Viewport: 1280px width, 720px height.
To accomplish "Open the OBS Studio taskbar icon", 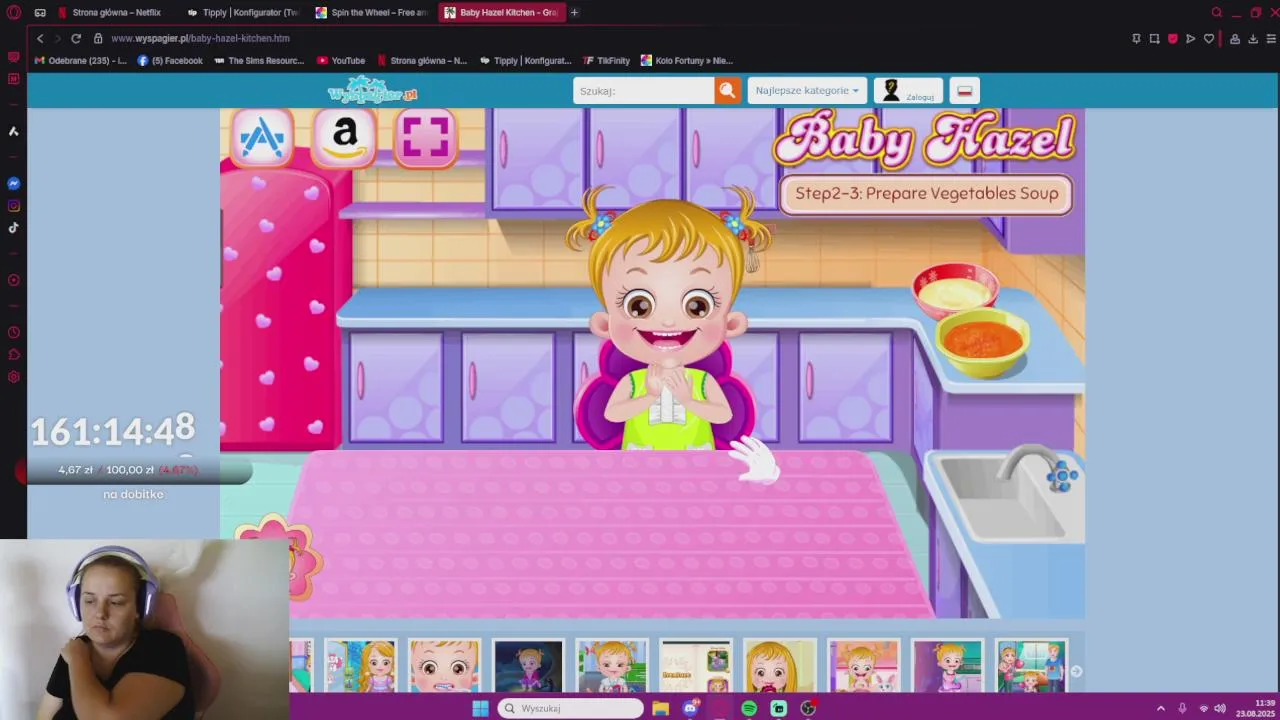I will coord(808,708).
